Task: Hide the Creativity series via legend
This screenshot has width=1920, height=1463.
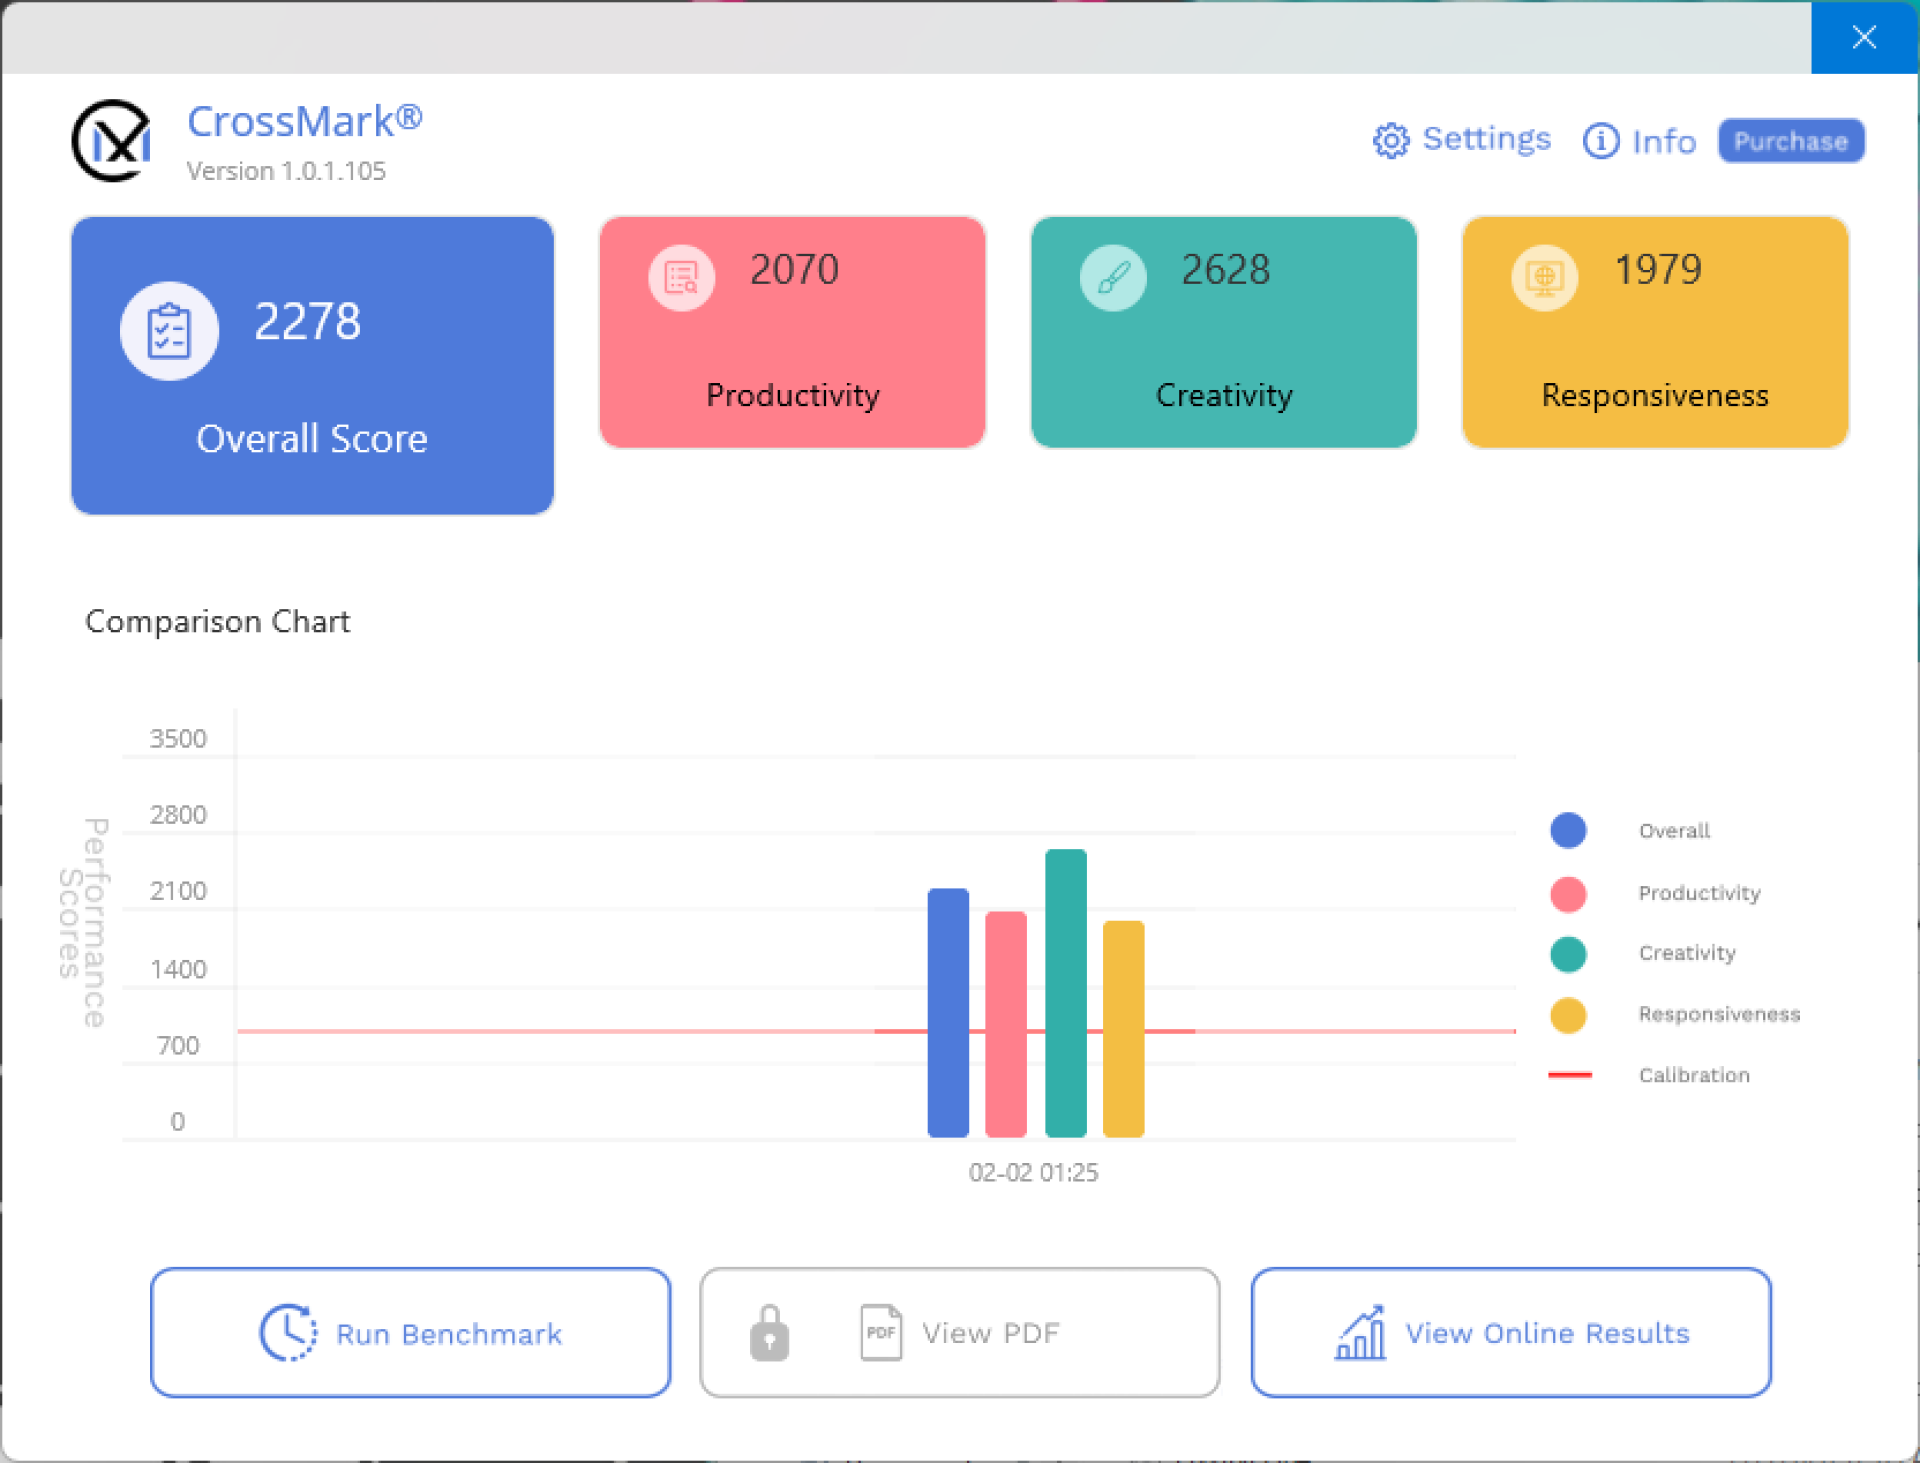Action: 1568,954
